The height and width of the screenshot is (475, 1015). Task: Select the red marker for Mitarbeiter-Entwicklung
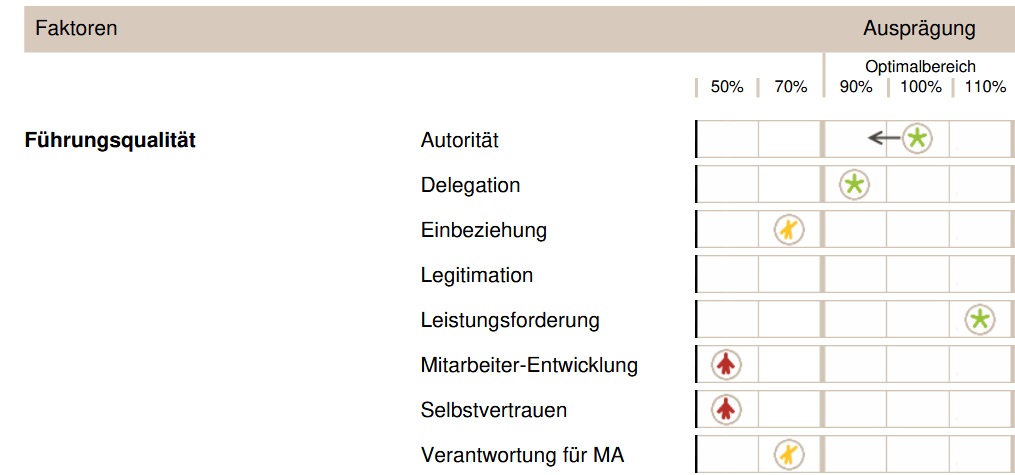point(727,365)
